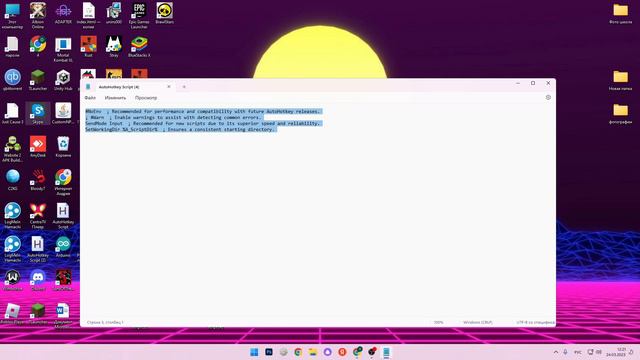This screenshot has height=360, width=640.
Task: Open the Файл menu in Notepad
Action: point(90,98)
